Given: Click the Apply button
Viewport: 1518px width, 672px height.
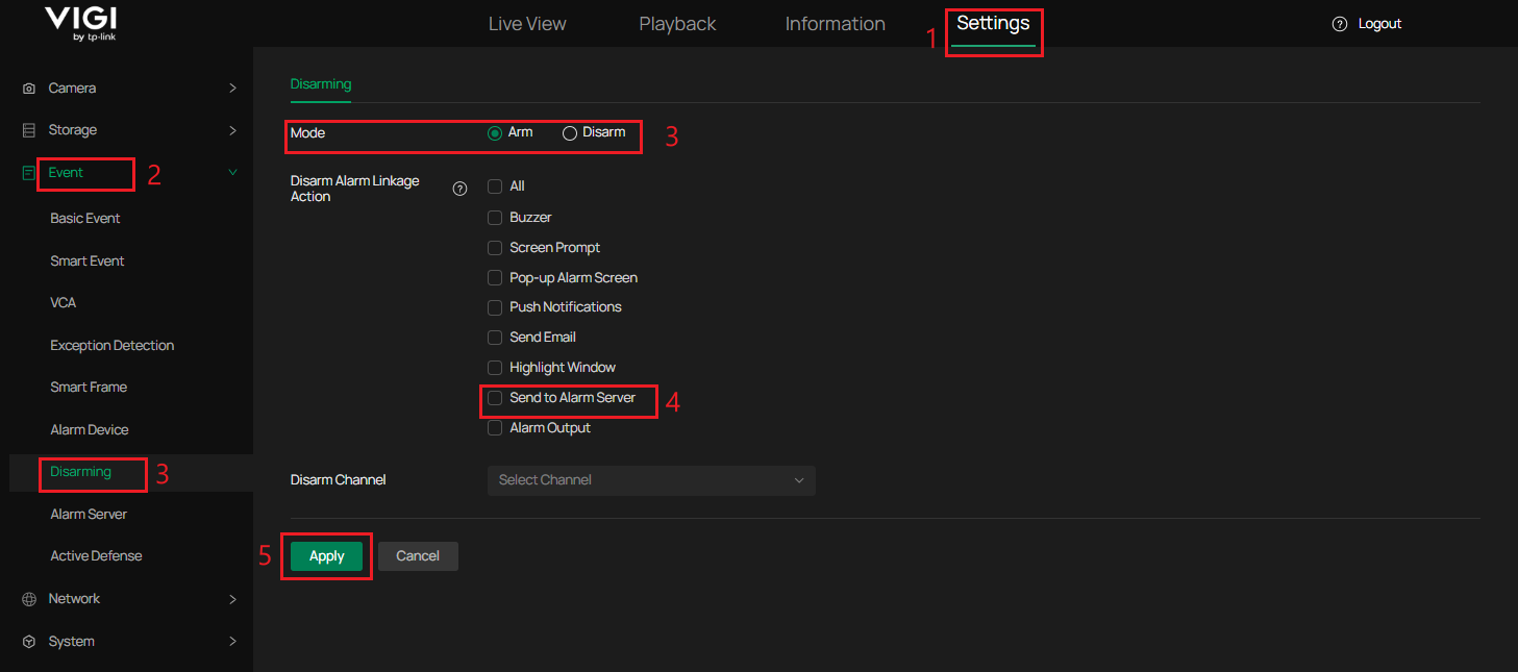Looking at the screenshot, I should click(327, 556).
